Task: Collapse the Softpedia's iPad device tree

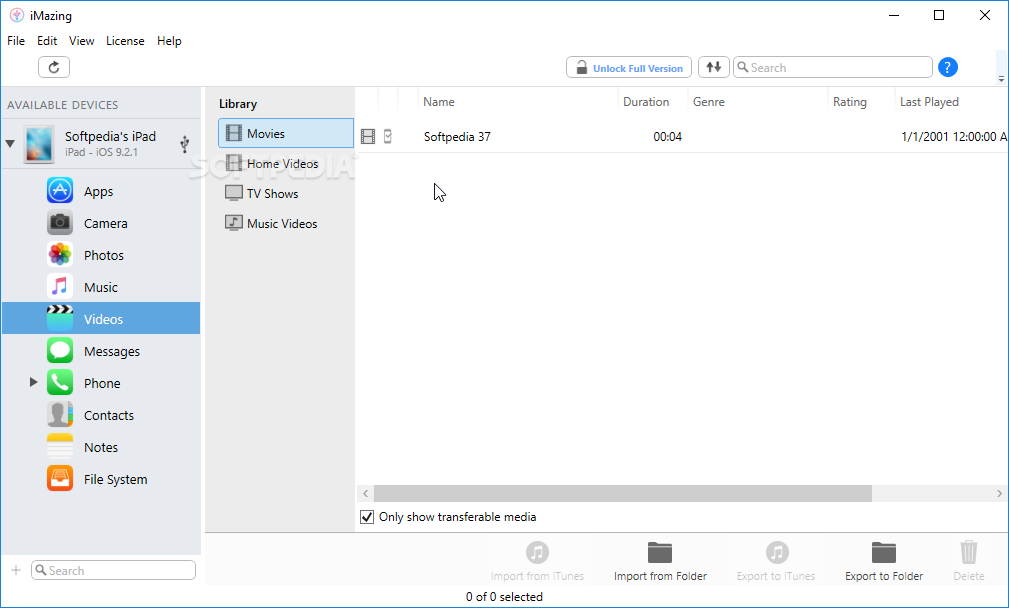Action: (10, 143)
